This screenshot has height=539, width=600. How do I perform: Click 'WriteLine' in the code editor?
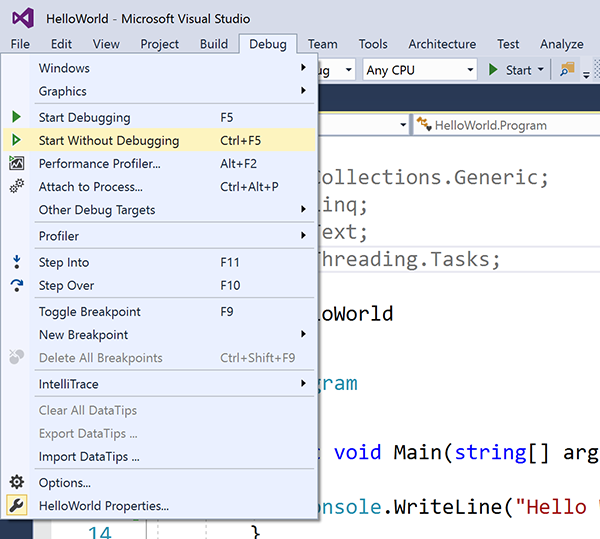pyautogui.click(x=448, y=507)
